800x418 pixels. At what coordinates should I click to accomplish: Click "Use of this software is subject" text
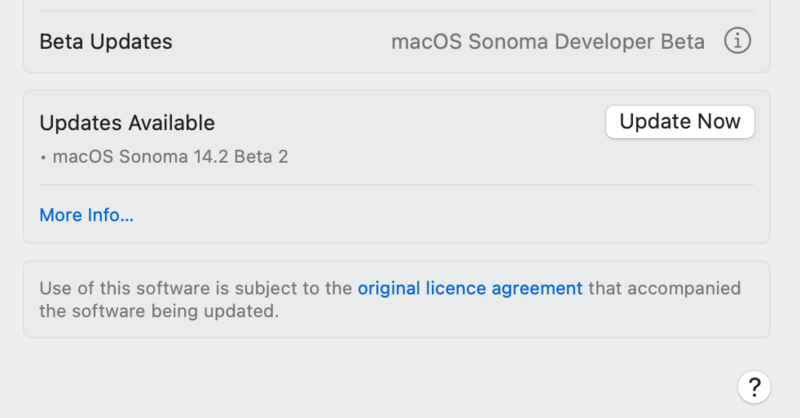[x=160, y=288]
